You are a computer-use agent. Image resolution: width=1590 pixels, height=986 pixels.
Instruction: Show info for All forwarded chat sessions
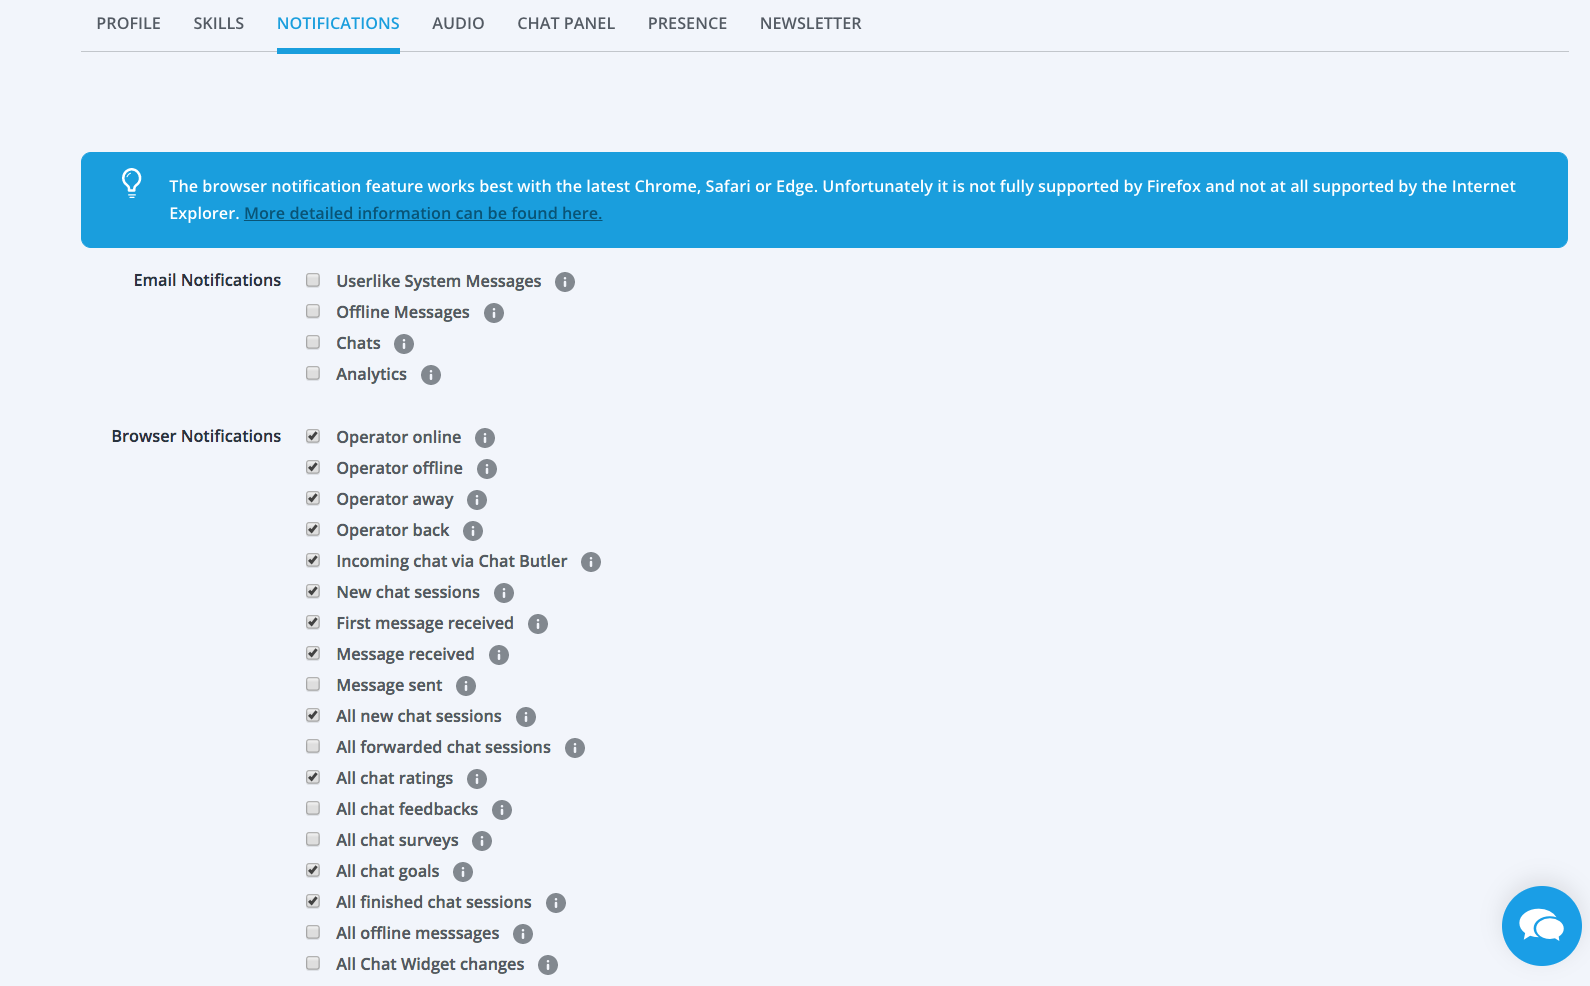tap(575, 748)
